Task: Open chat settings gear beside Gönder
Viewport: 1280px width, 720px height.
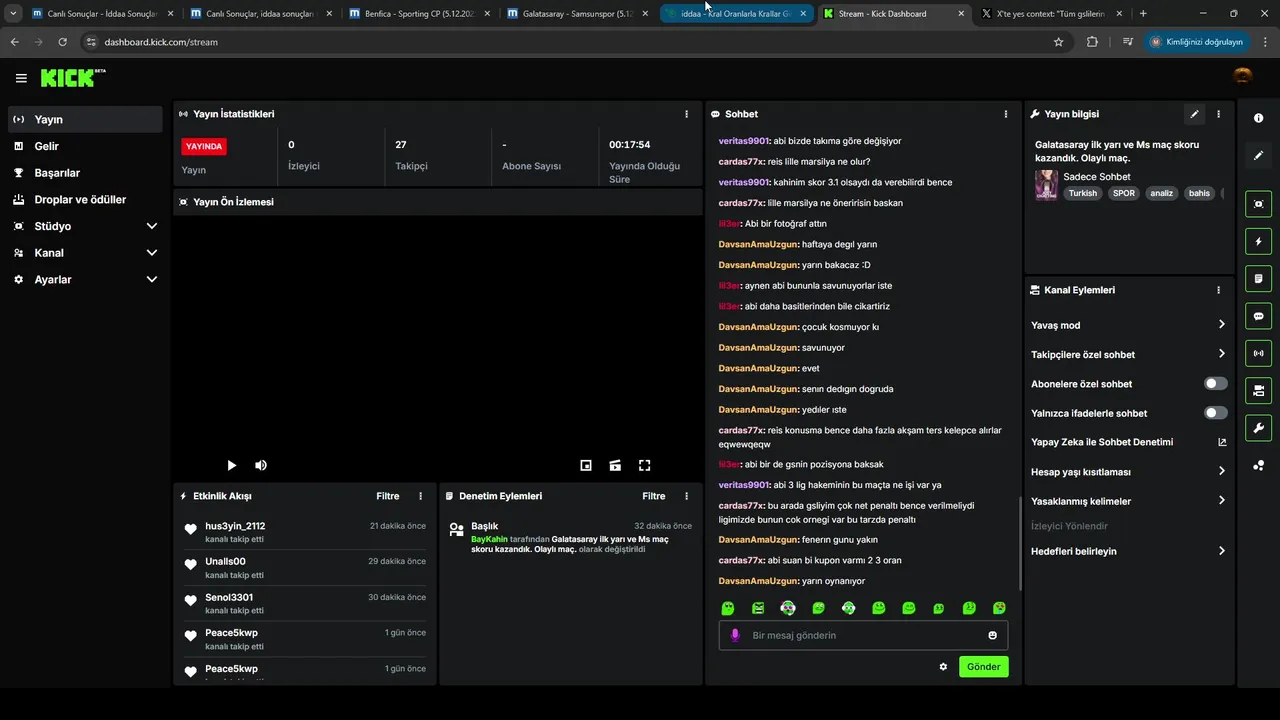Action: click(943, 667)
